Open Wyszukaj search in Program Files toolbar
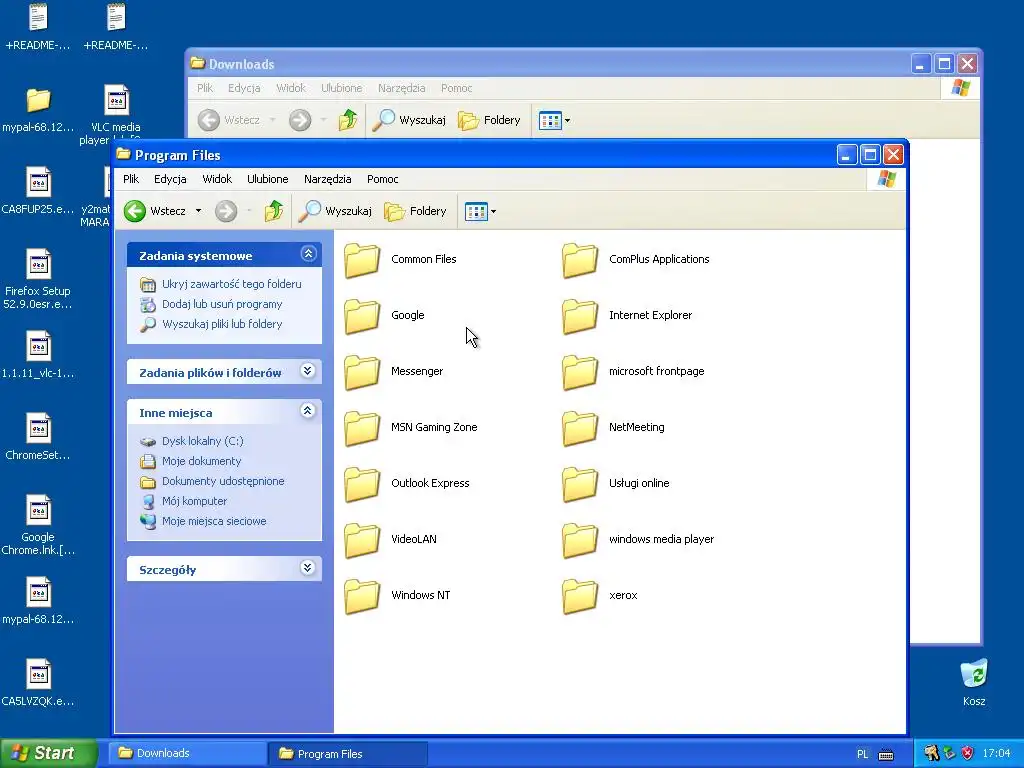The image size is (1024, 768). (335, 211)
